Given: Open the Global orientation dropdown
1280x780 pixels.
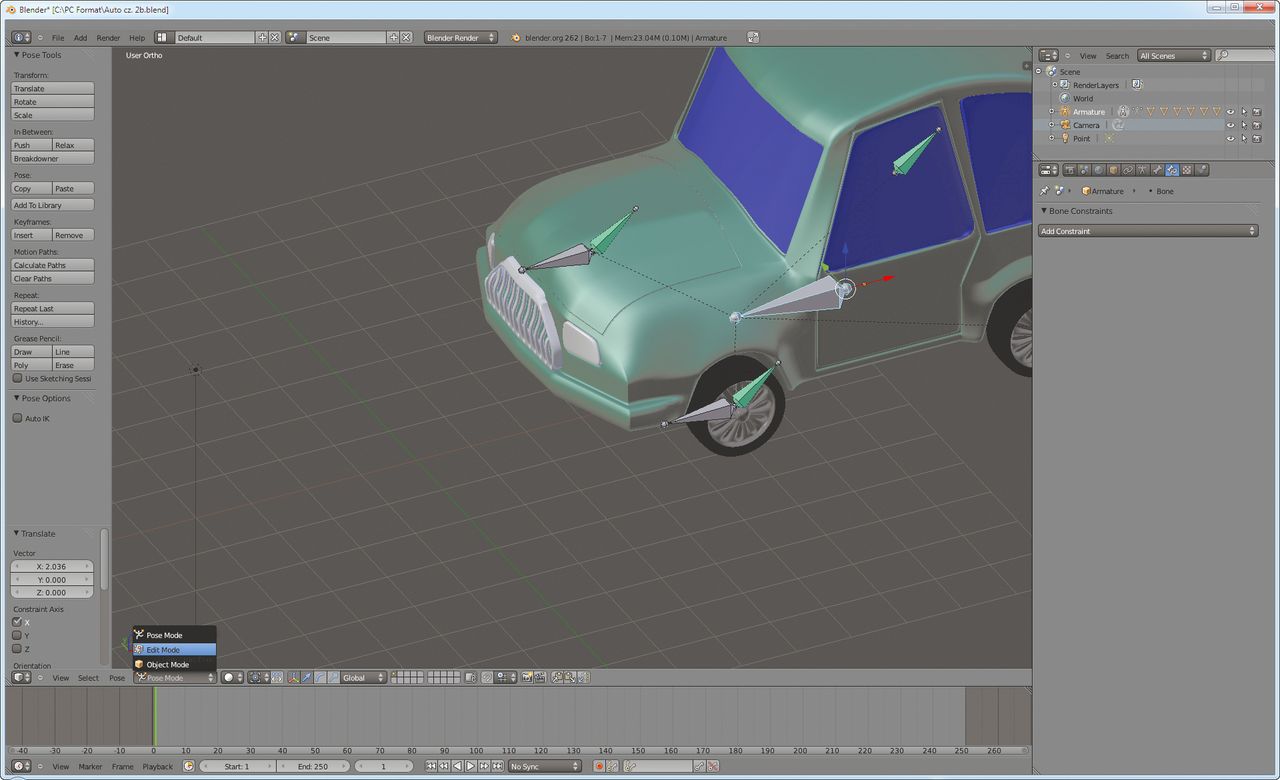Looking at the screenshot, I should click(363, 677).
